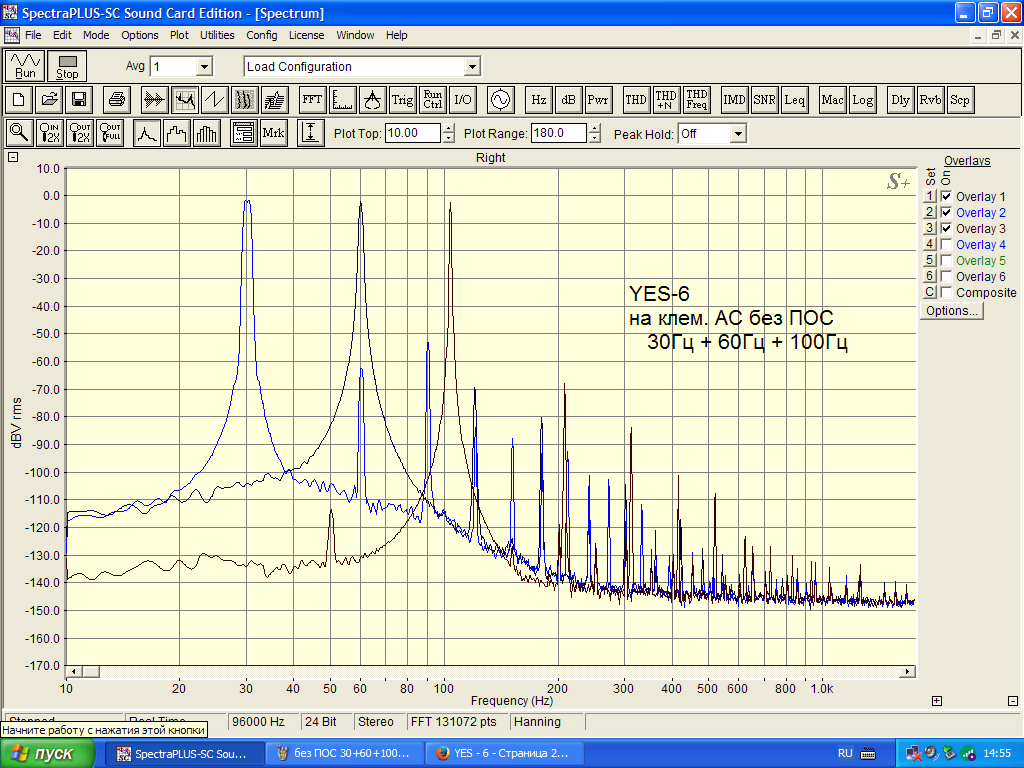This screenshot has height=768, width=1024.
Task: Open the Utilities menu
Action: [217, 35]
